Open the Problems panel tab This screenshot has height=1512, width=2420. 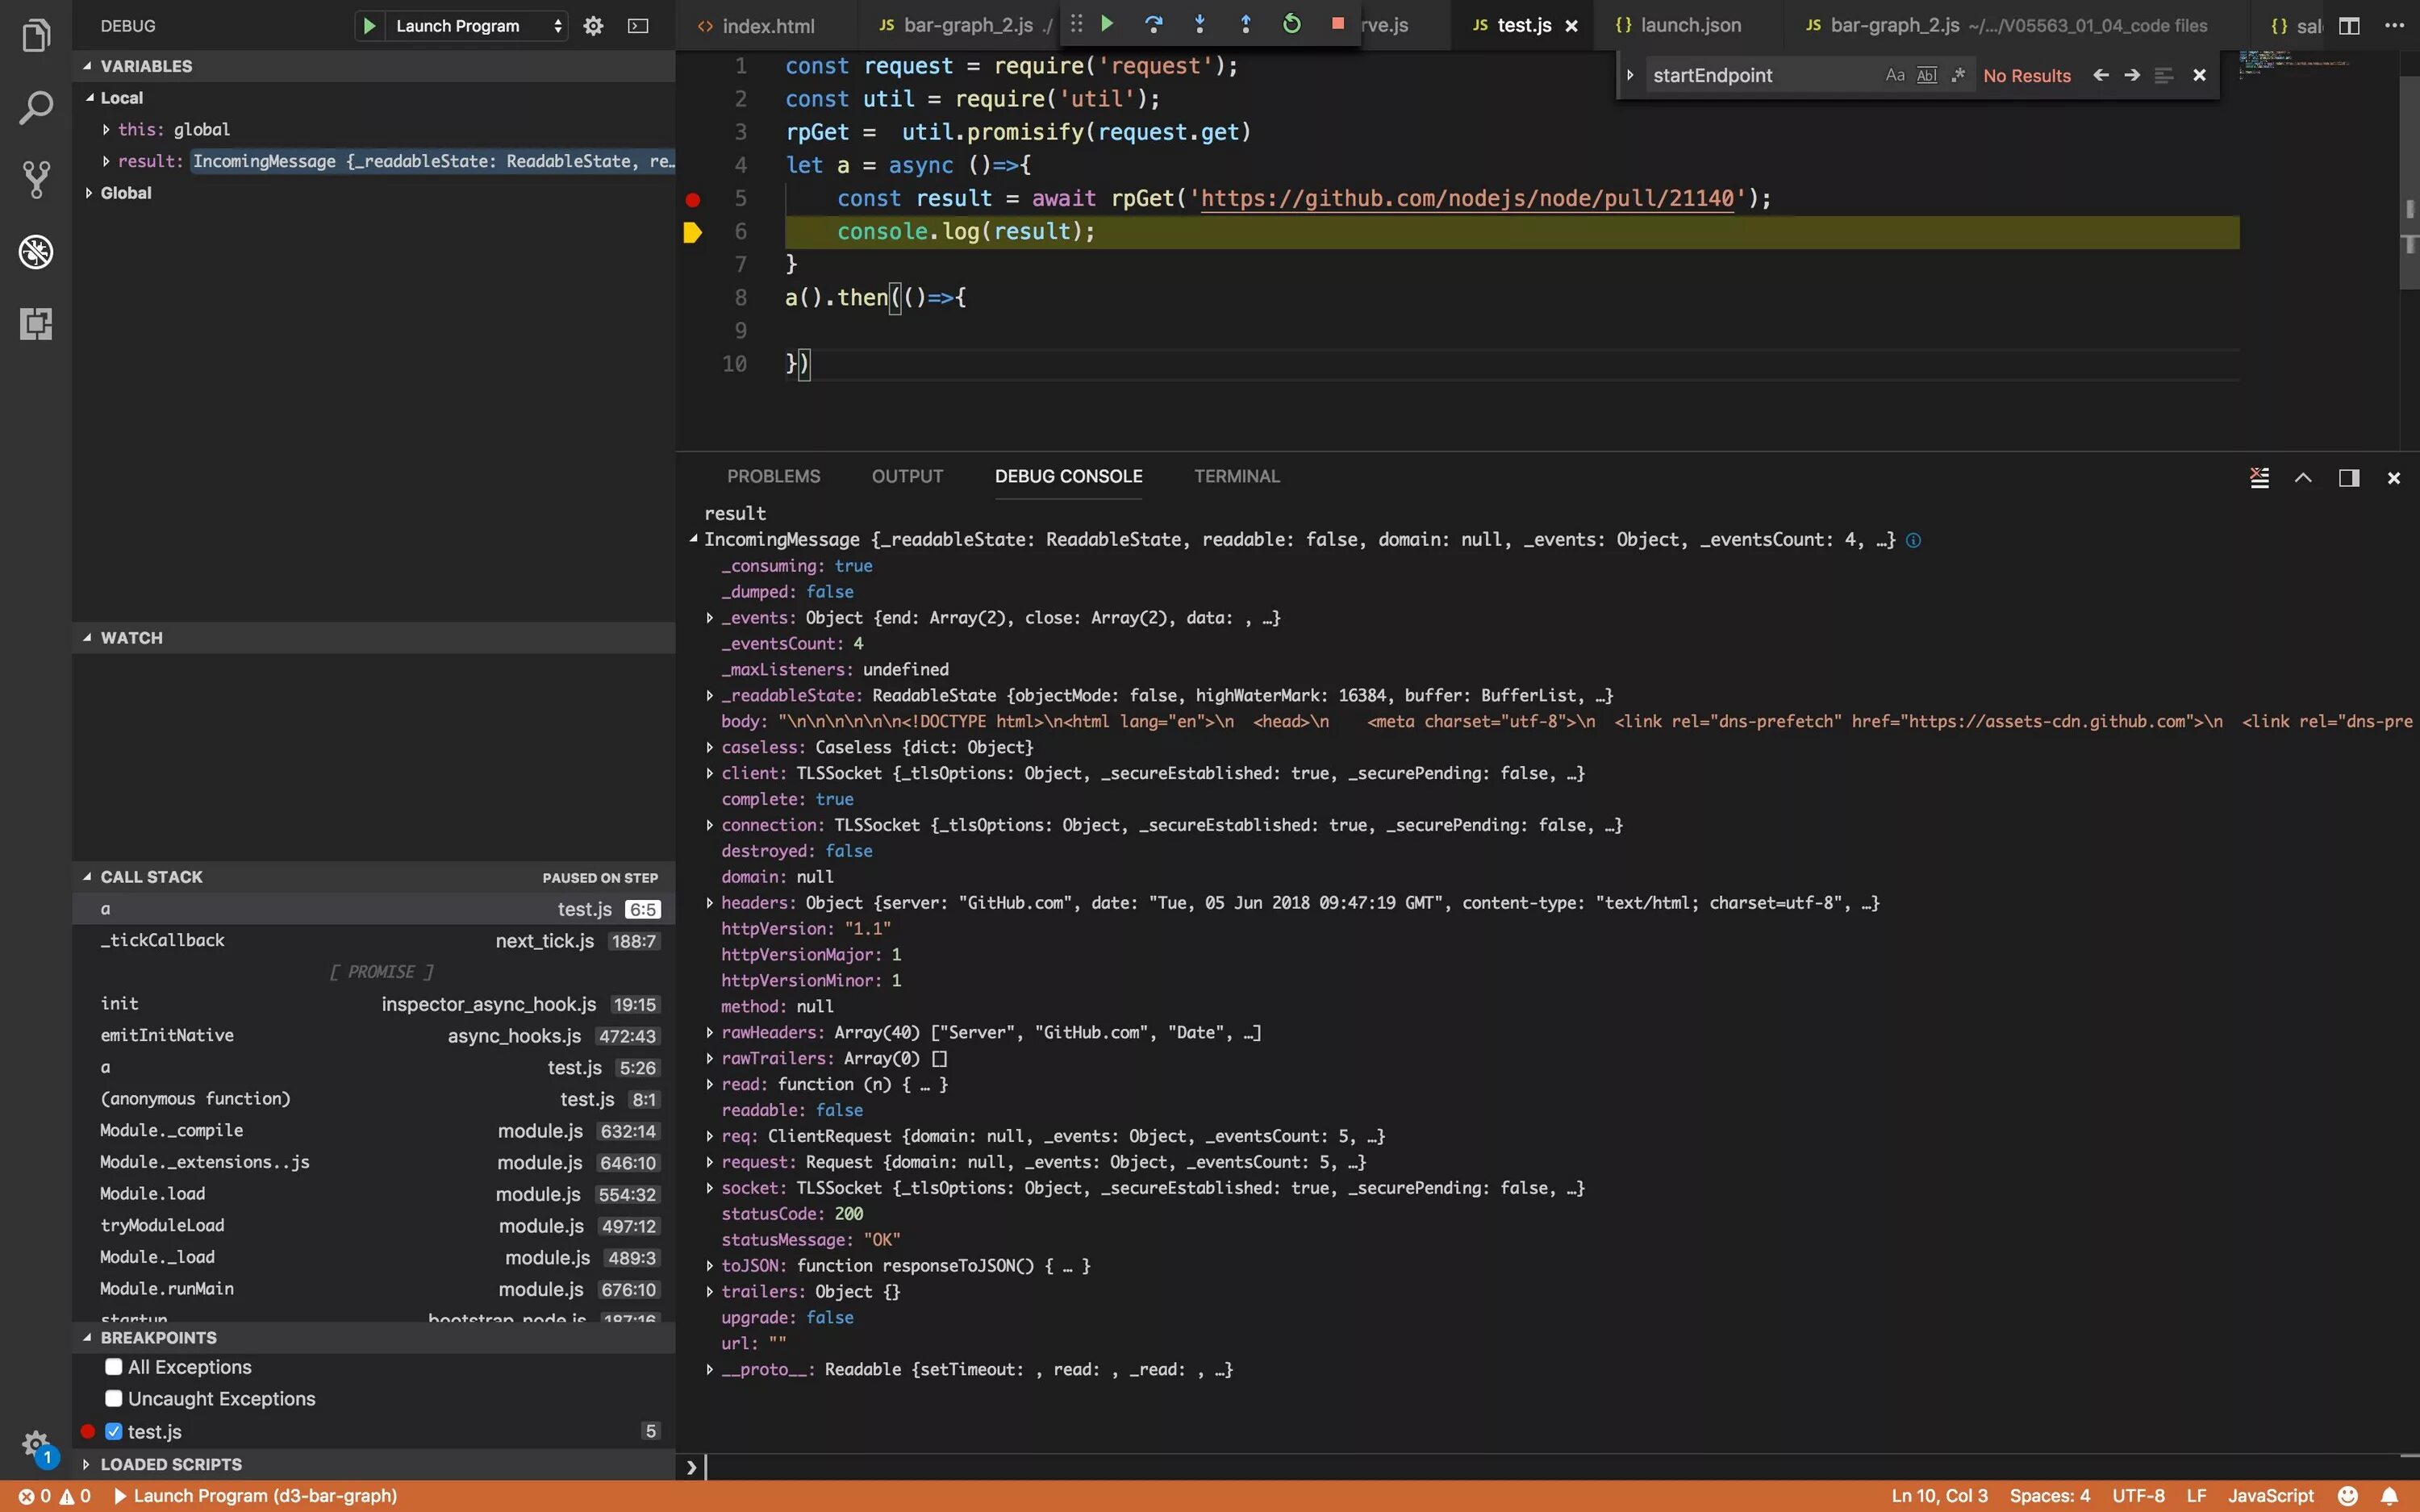tap(773, 477)
